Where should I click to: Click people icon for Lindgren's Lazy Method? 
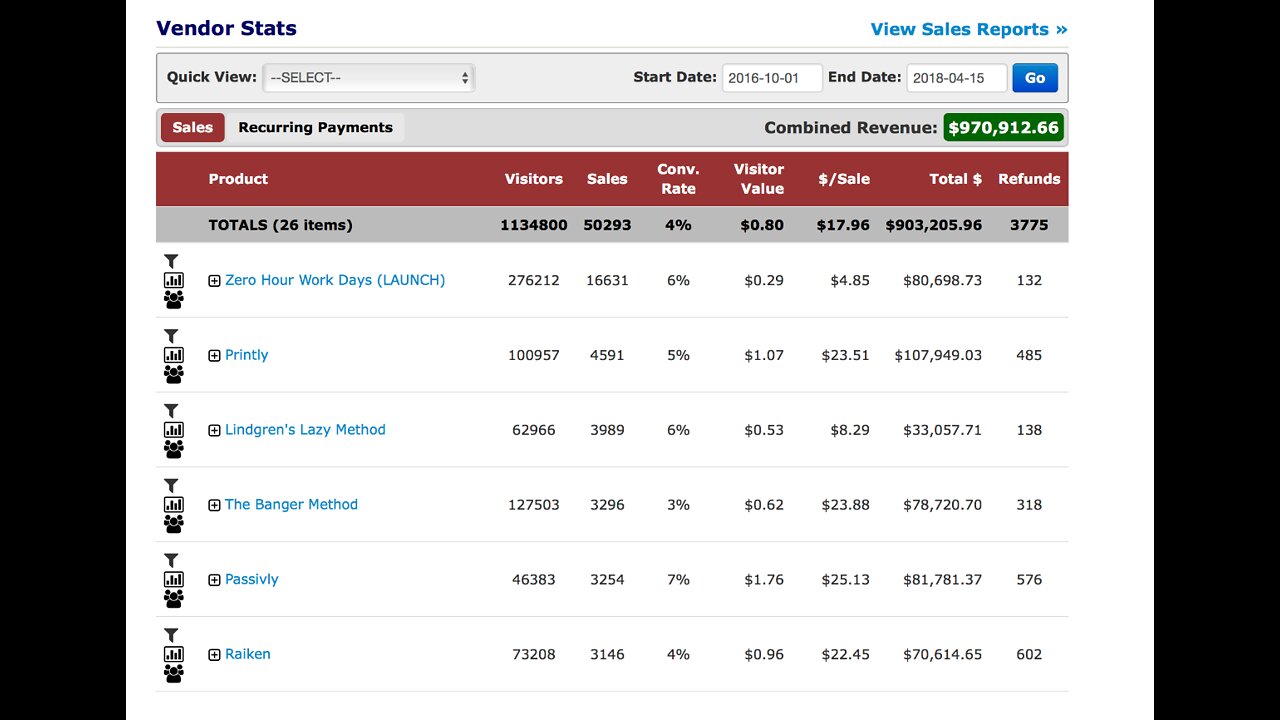[x=173, y=449]
